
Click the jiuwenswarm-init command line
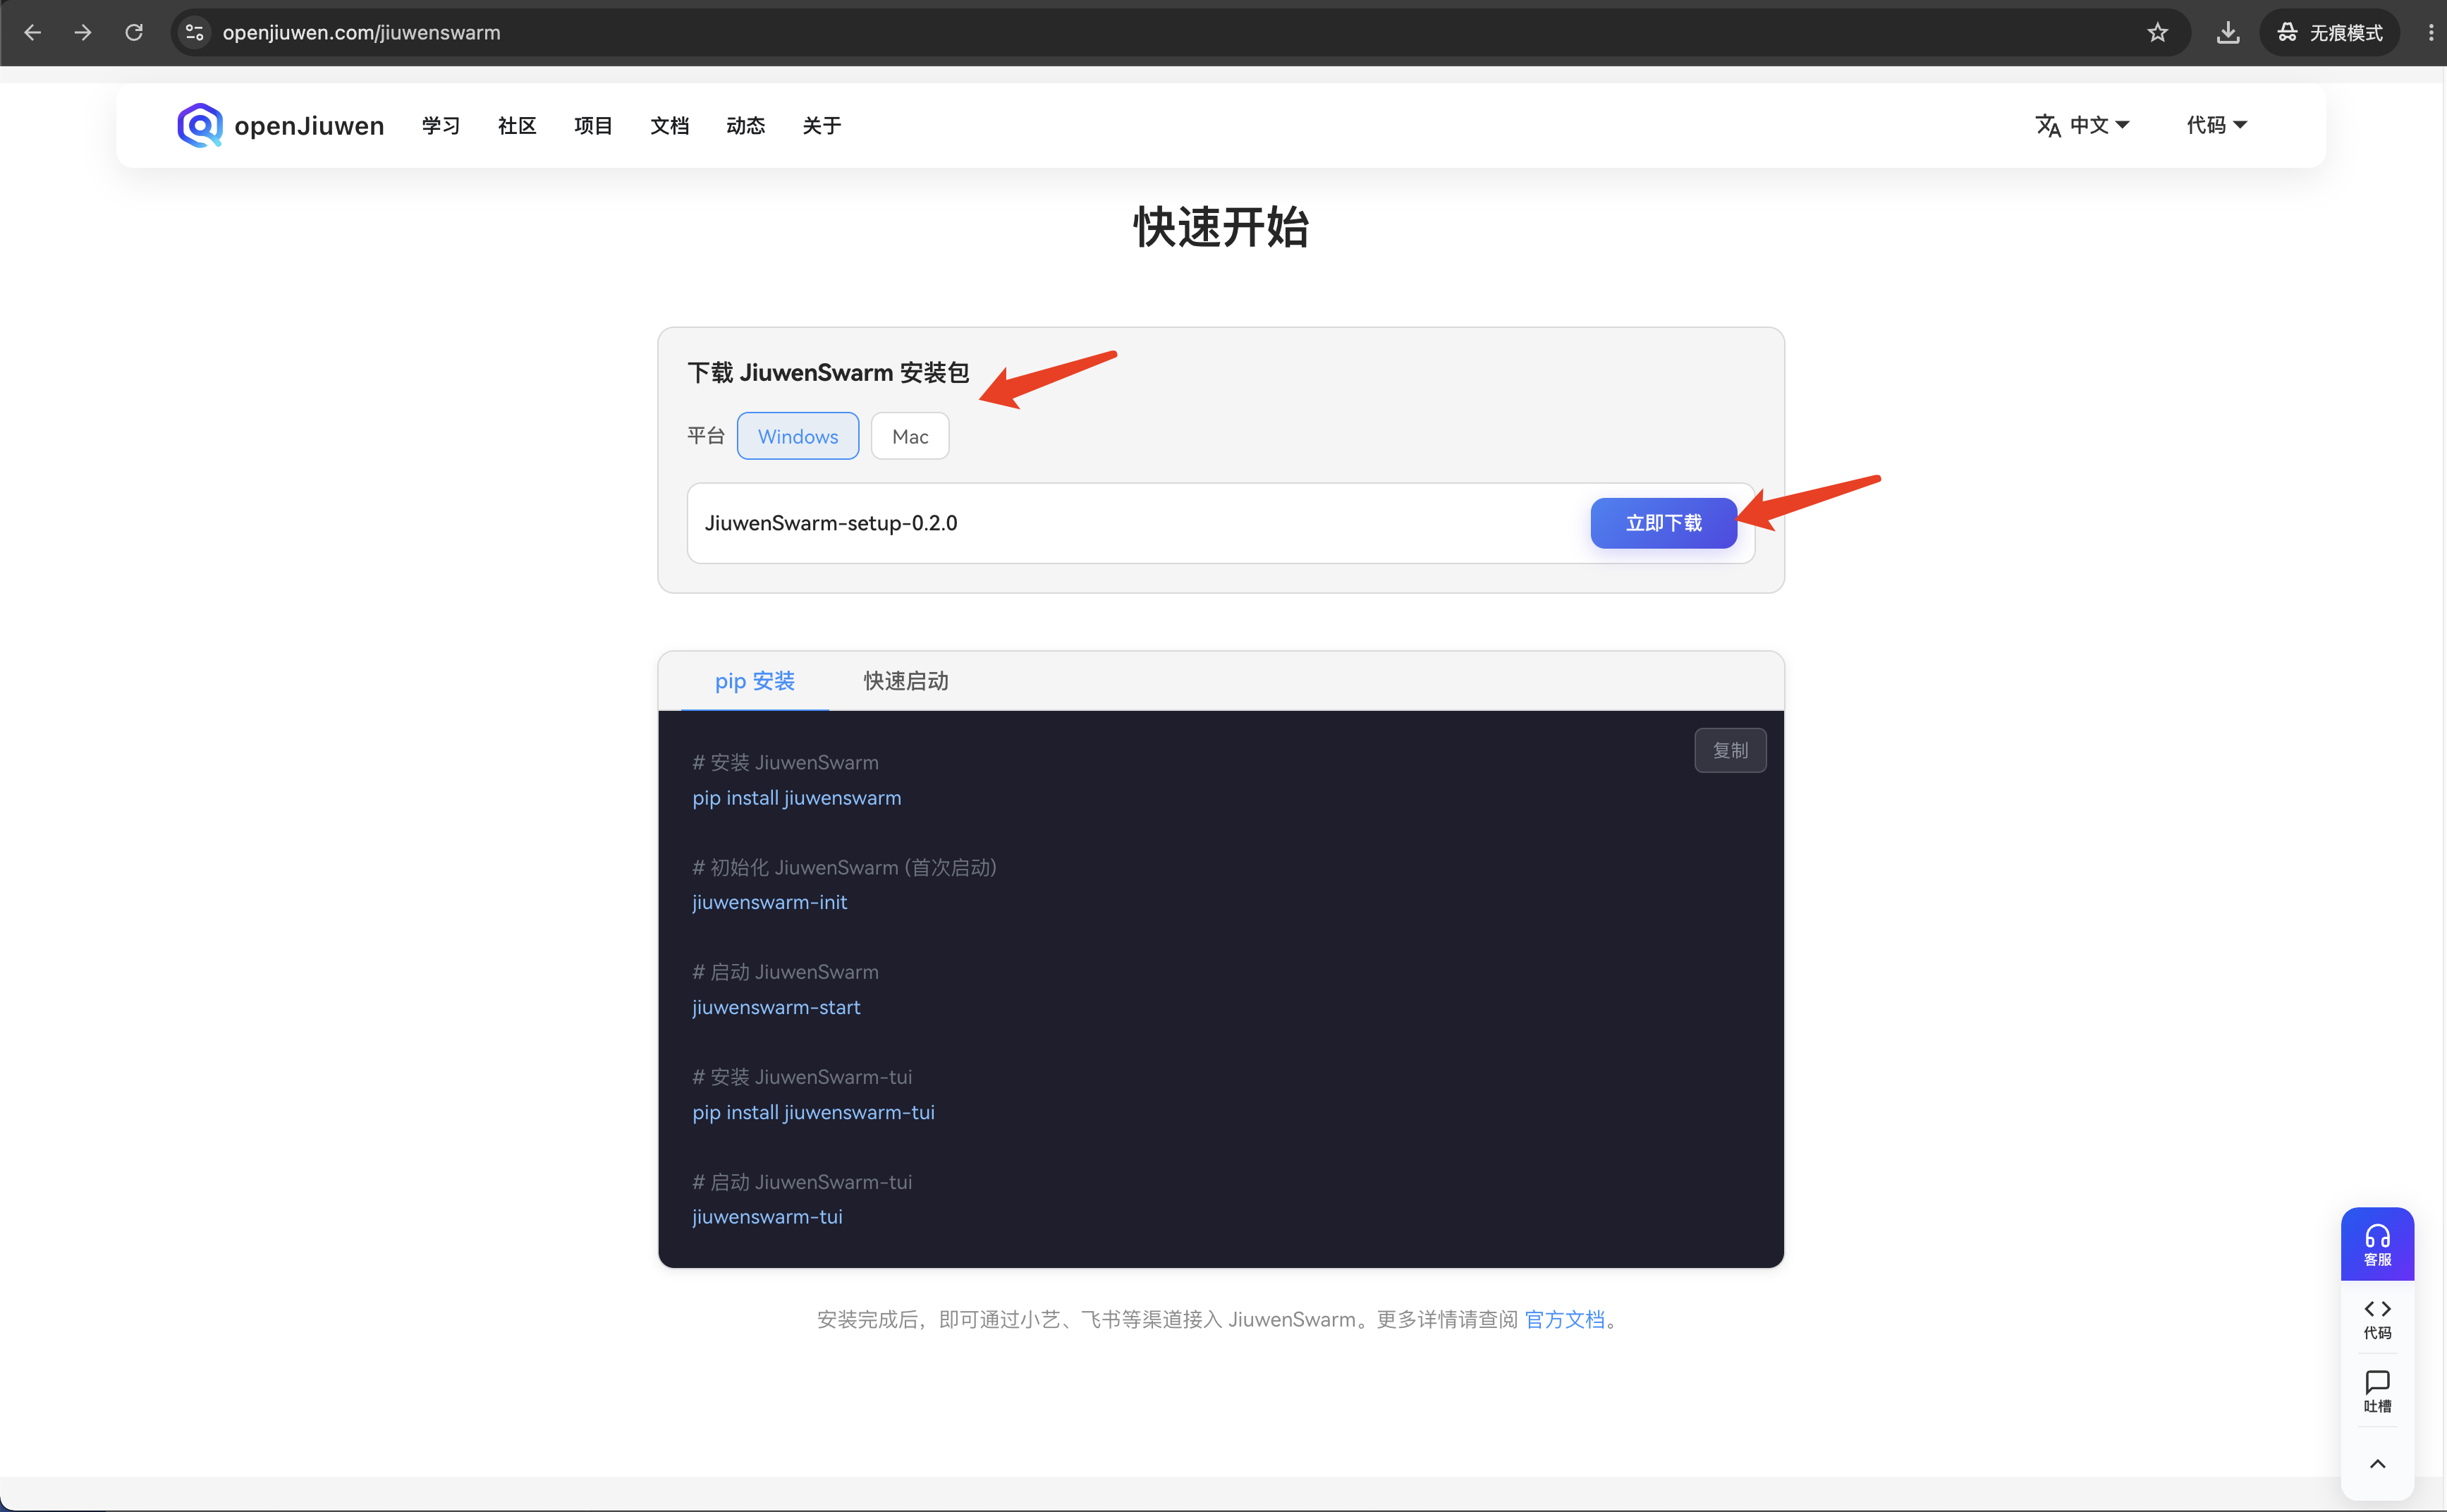pyautogui.click(x=769, y=902)
